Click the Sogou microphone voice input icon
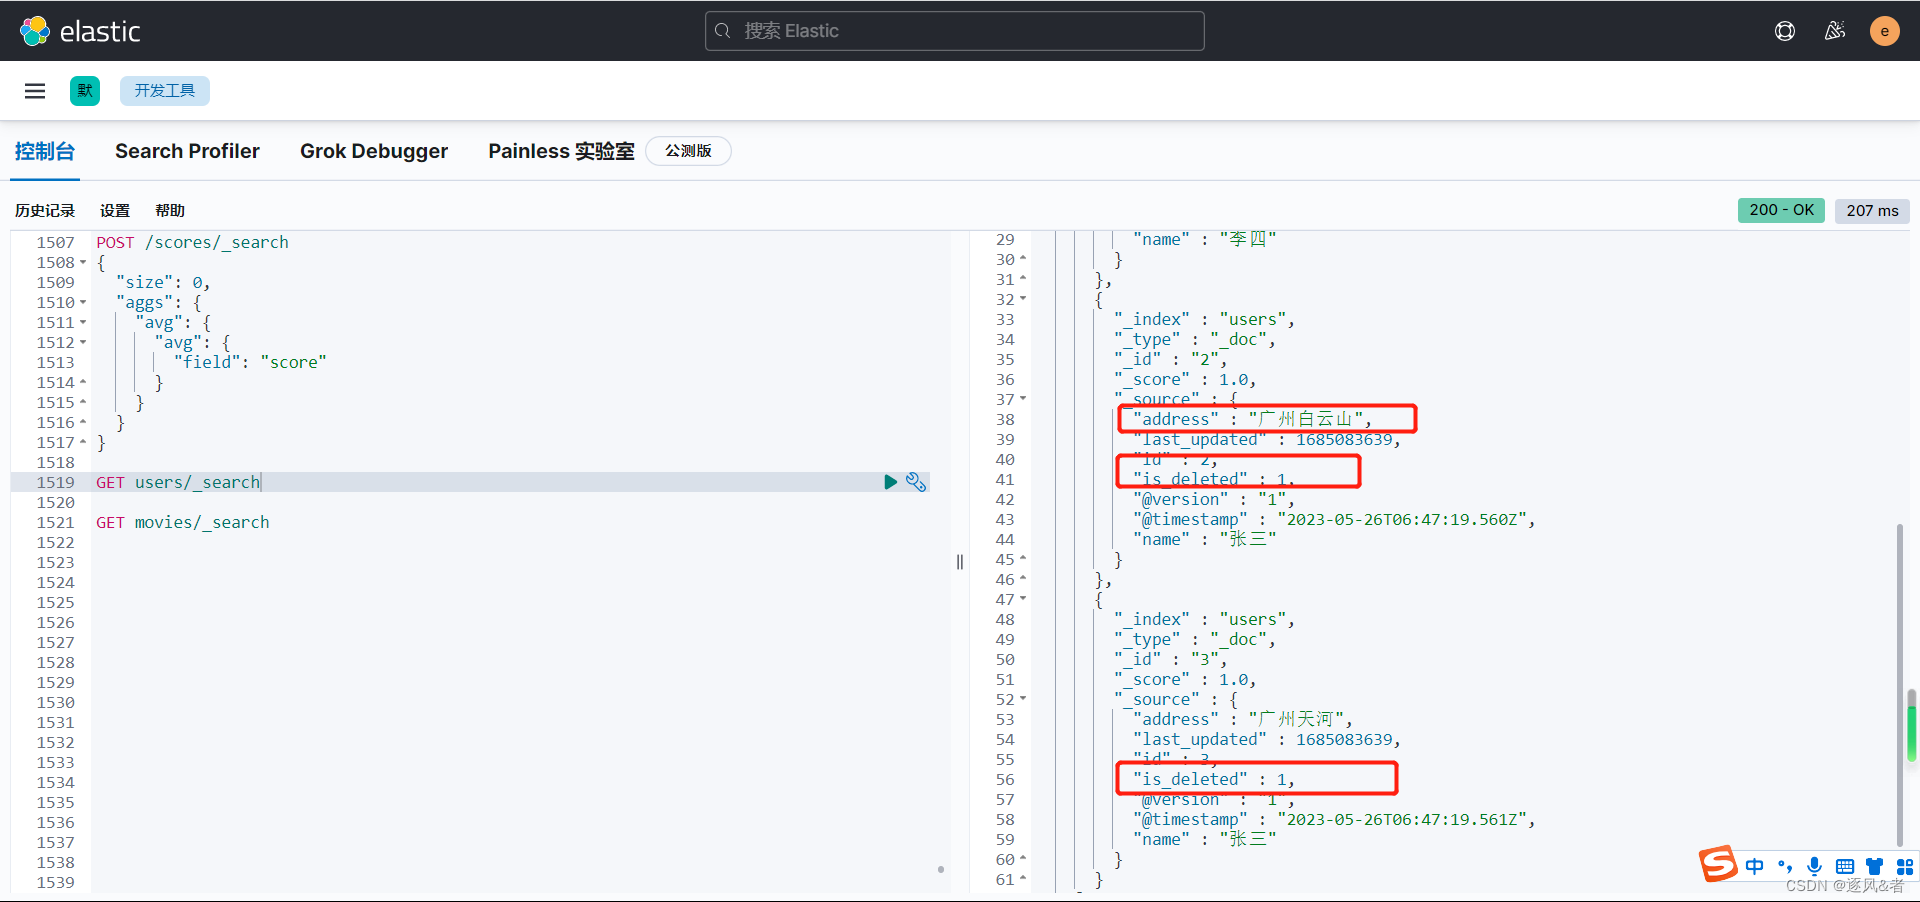This screenshot has height=902, width=1920. [1814, 866]
